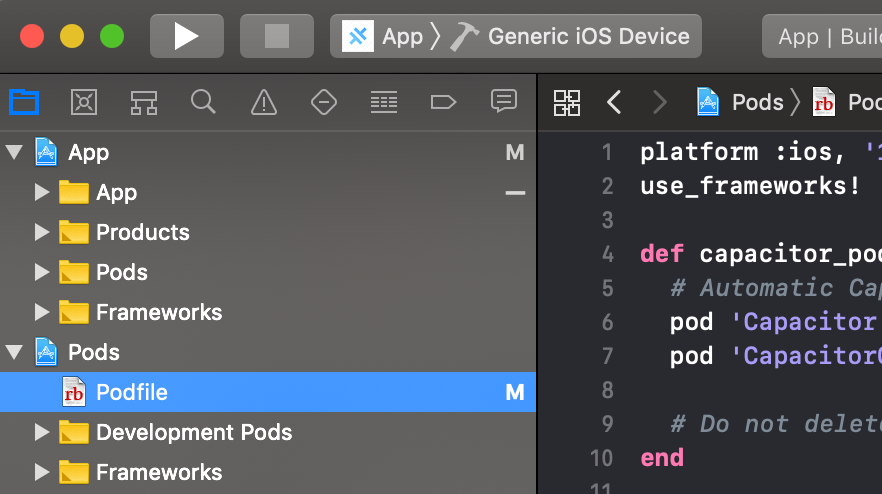Open the Test navigator
882x494 pixels.
coord(322,101)
